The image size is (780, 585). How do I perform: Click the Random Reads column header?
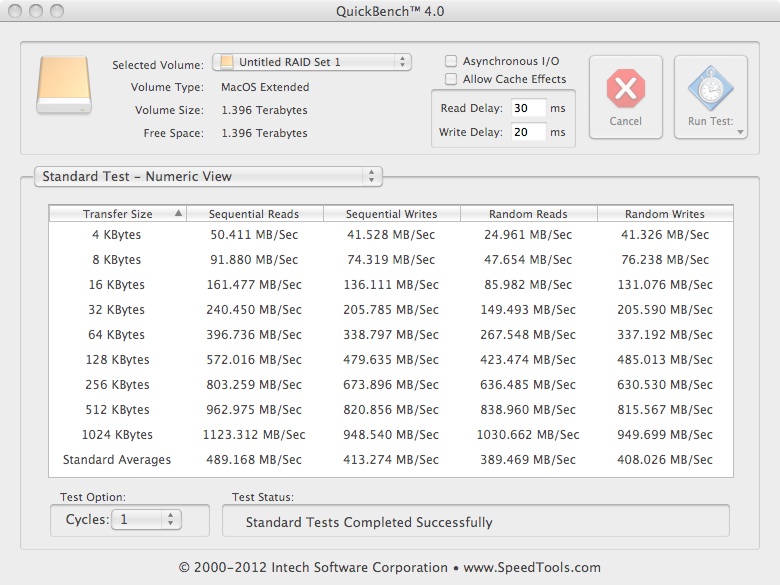(x=528, y=214)
